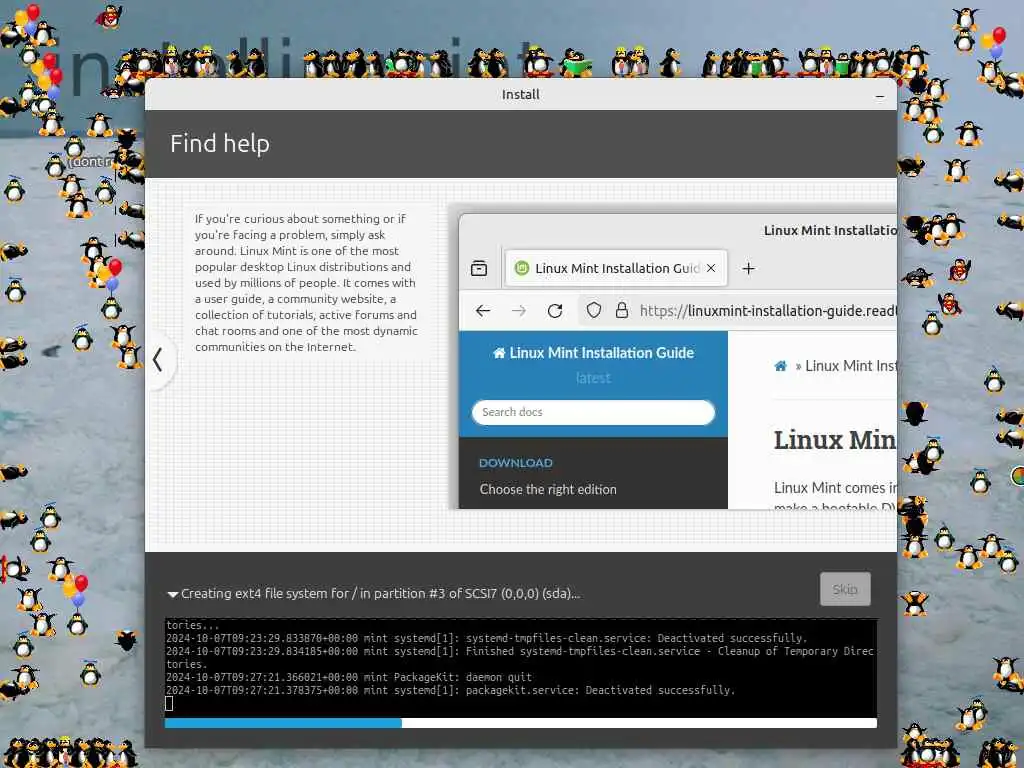Click the 'systemd-tmpfiles-clean.service: Deactivated successfully' log line
Viewport: 1024px width, 768px height.
click(x=487, y=638)
